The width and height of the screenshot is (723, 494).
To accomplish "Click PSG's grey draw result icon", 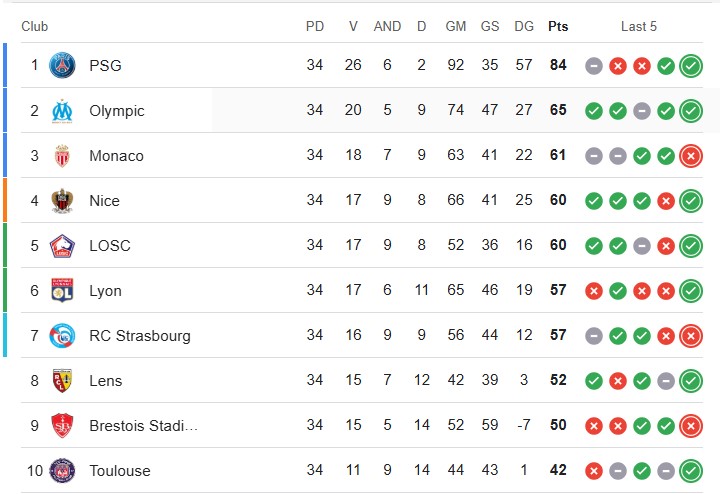I will click(594, 66).
